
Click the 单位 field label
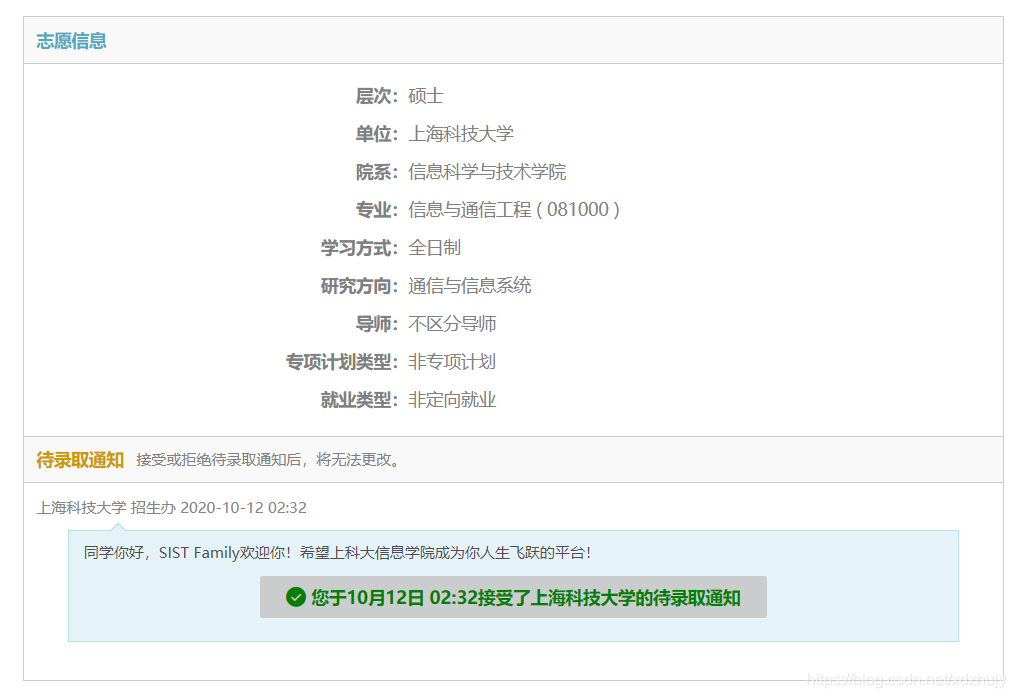(x=376, y=134)
